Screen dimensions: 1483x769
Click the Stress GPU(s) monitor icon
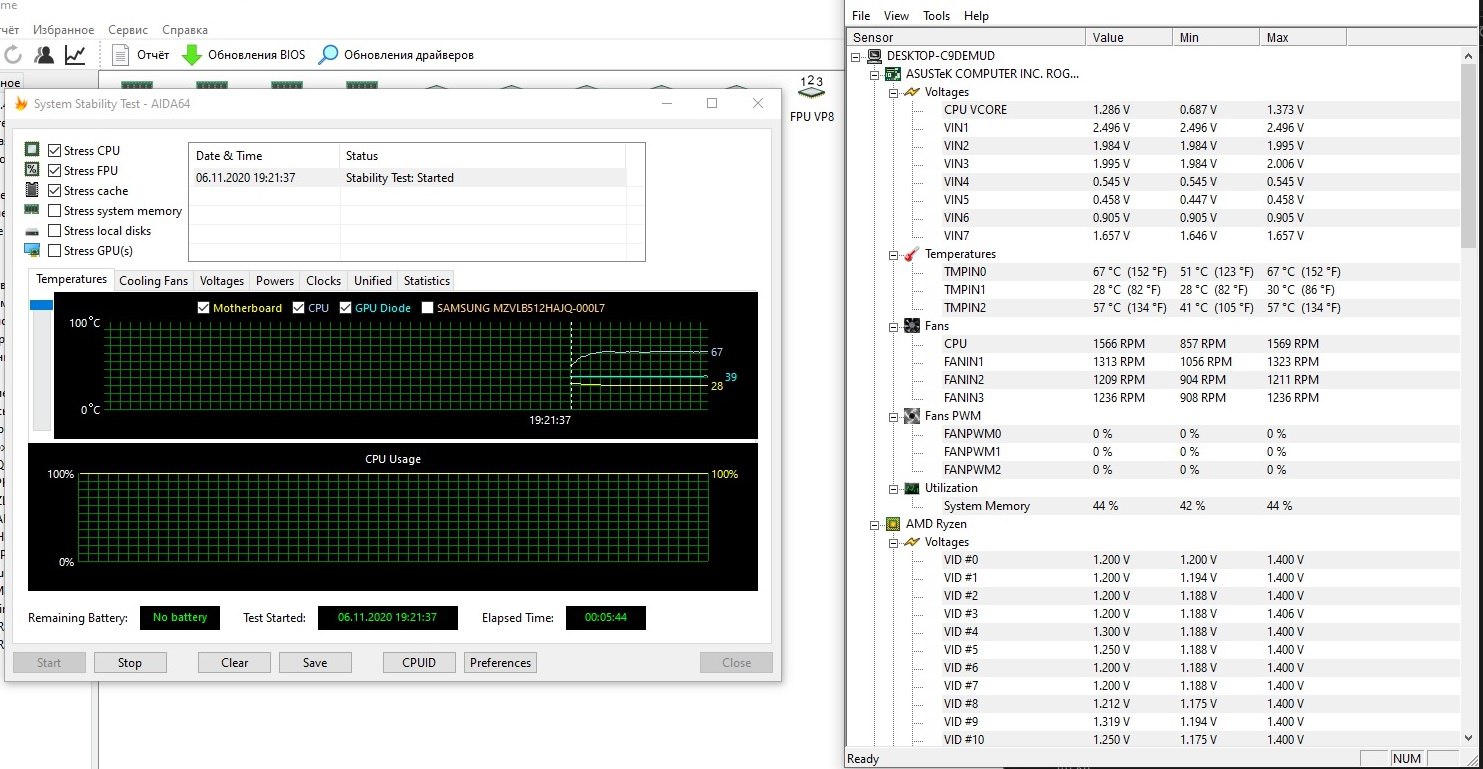tap(32, 250)
